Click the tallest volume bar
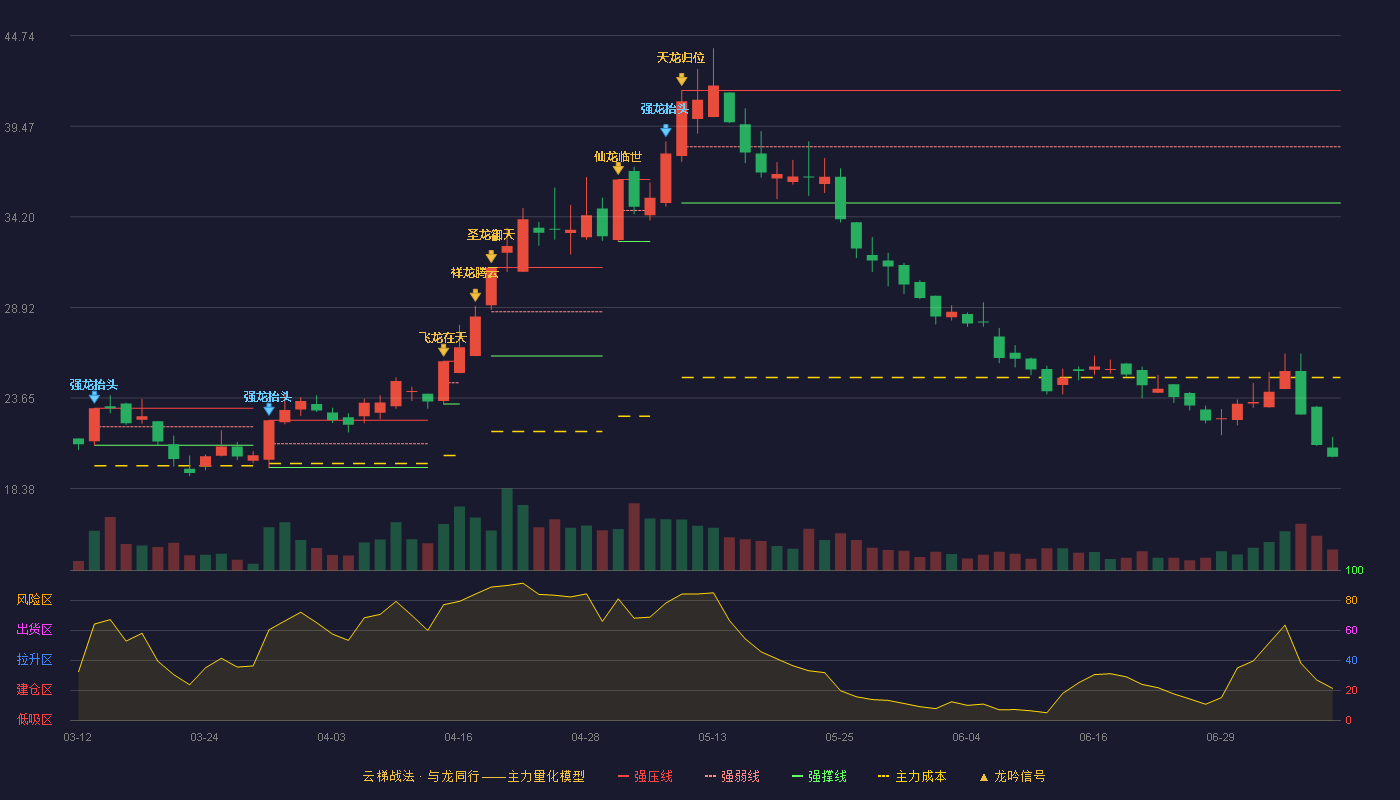Image resolution: width=1400 pixels, height=800 pixels. tap(507, 529)
